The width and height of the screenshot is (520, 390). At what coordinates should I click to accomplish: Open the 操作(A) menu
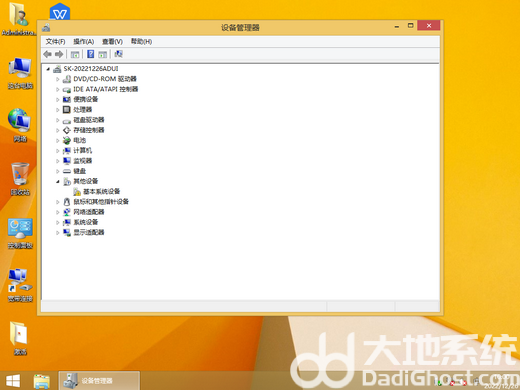pos(84,42)
